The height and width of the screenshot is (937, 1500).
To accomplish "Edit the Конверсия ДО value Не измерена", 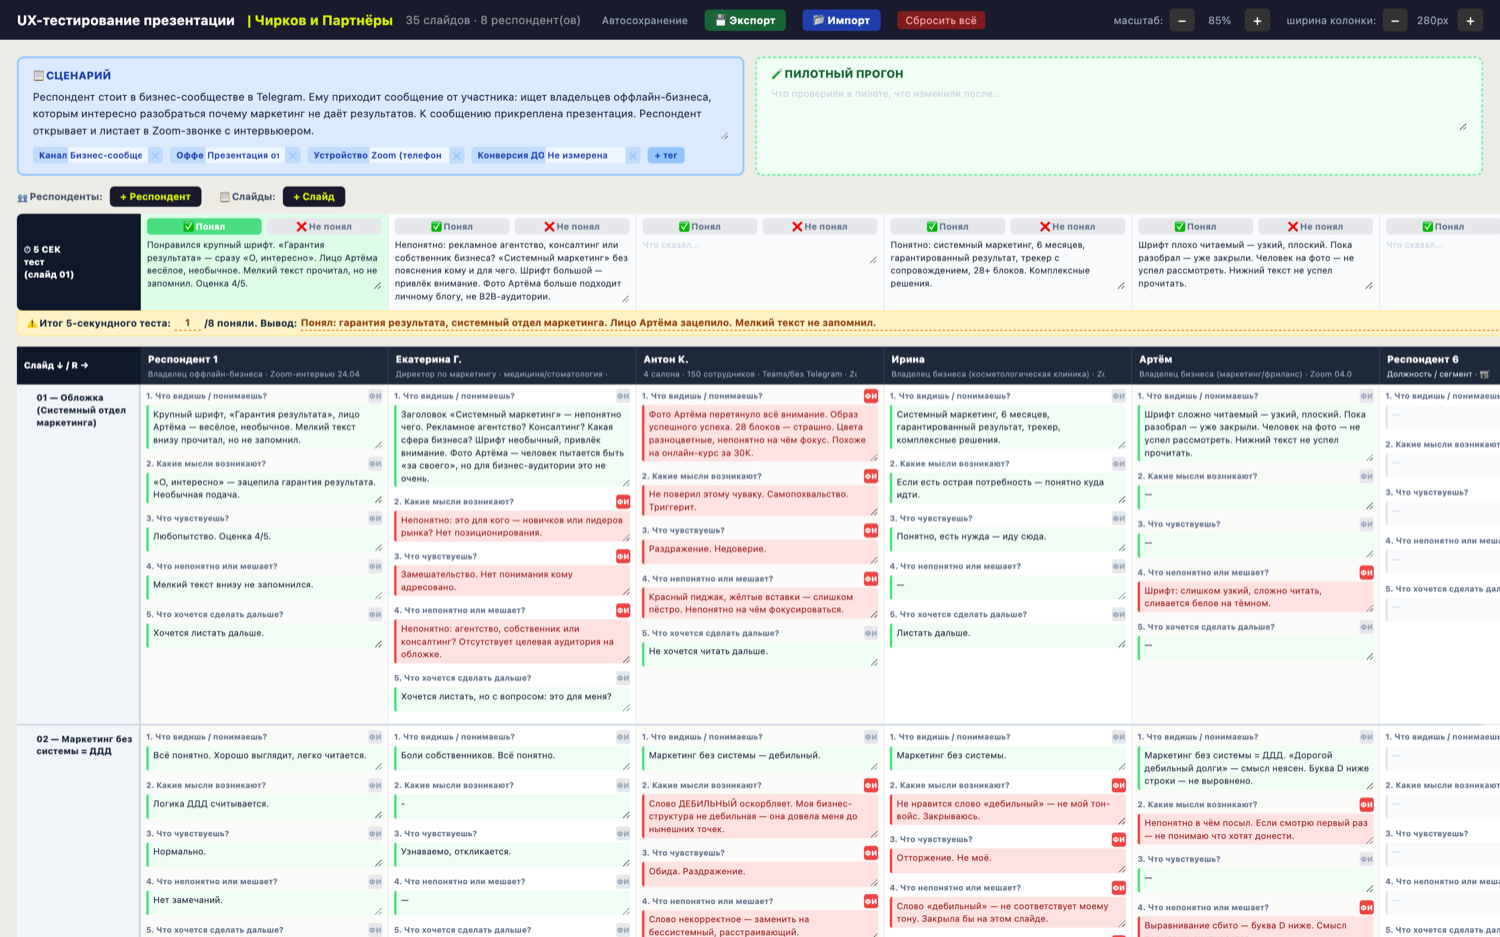I will pos(584,155).
